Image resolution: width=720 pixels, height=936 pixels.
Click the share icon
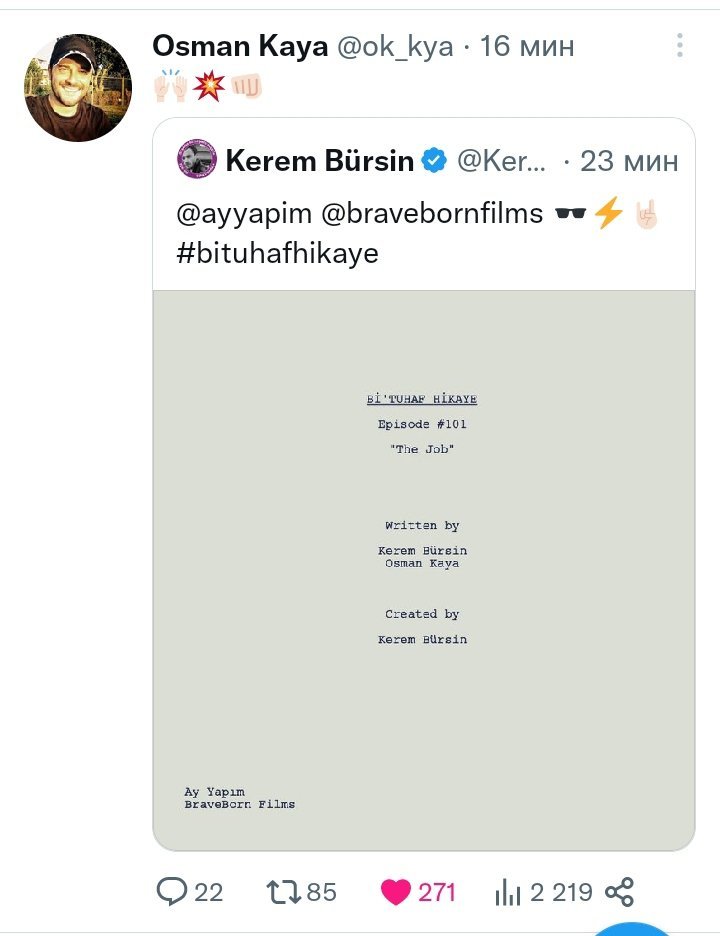(620, 891)
